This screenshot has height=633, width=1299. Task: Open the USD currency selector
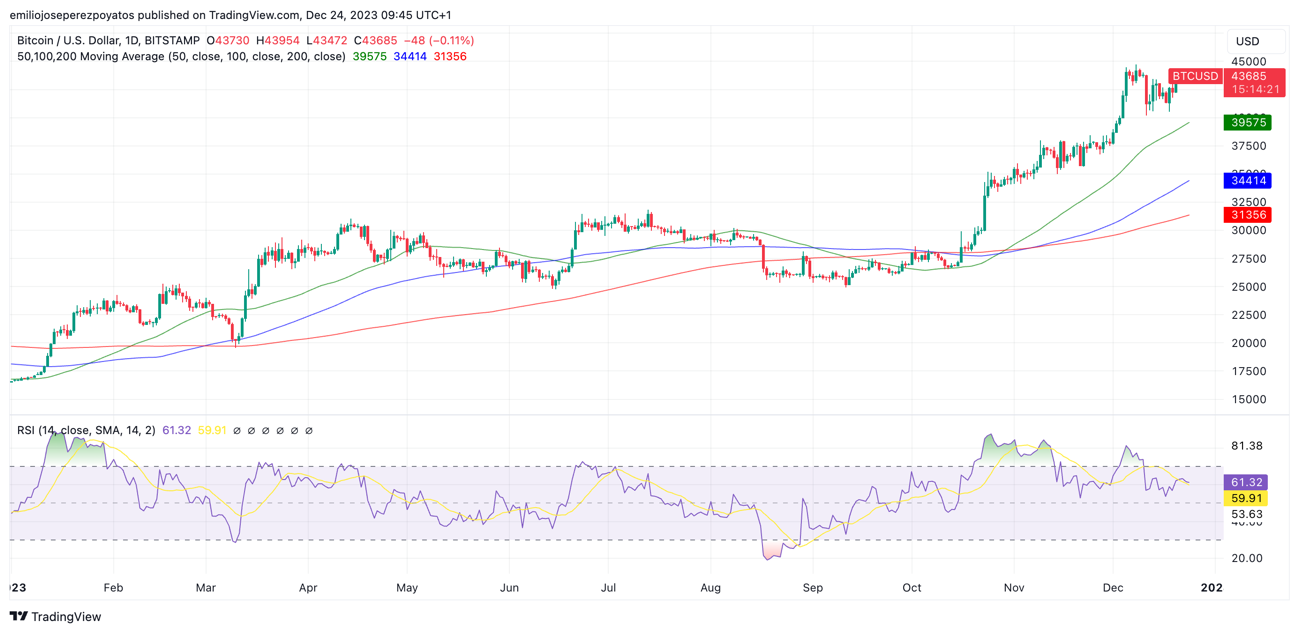(x=1247, y=41)
